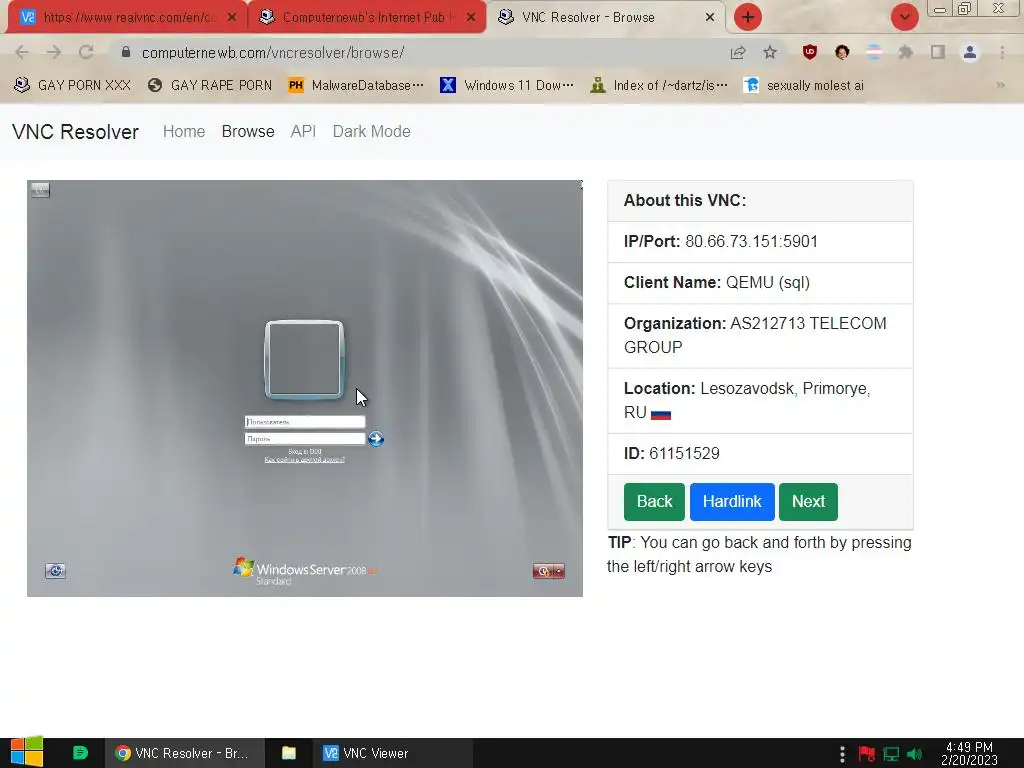Screen dimensions: 1024x768
Task: Open the Chrome profile avatar
Action: 970,52
